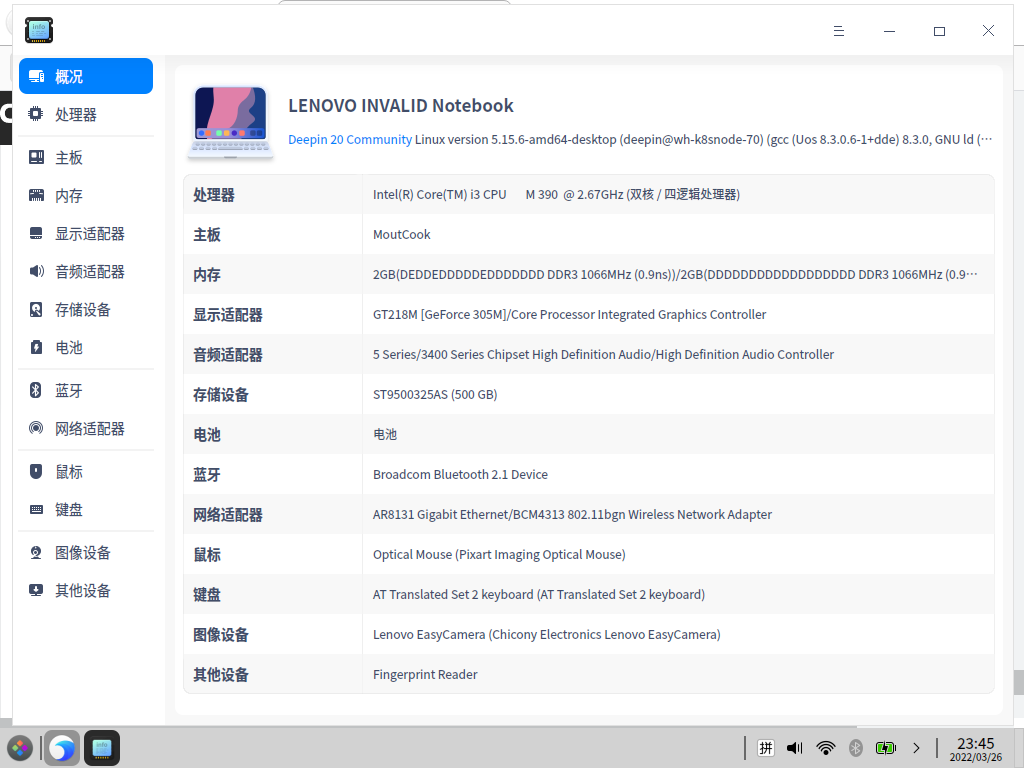
Task: Launch the browser from the taskbar
Action: [61, 747]
